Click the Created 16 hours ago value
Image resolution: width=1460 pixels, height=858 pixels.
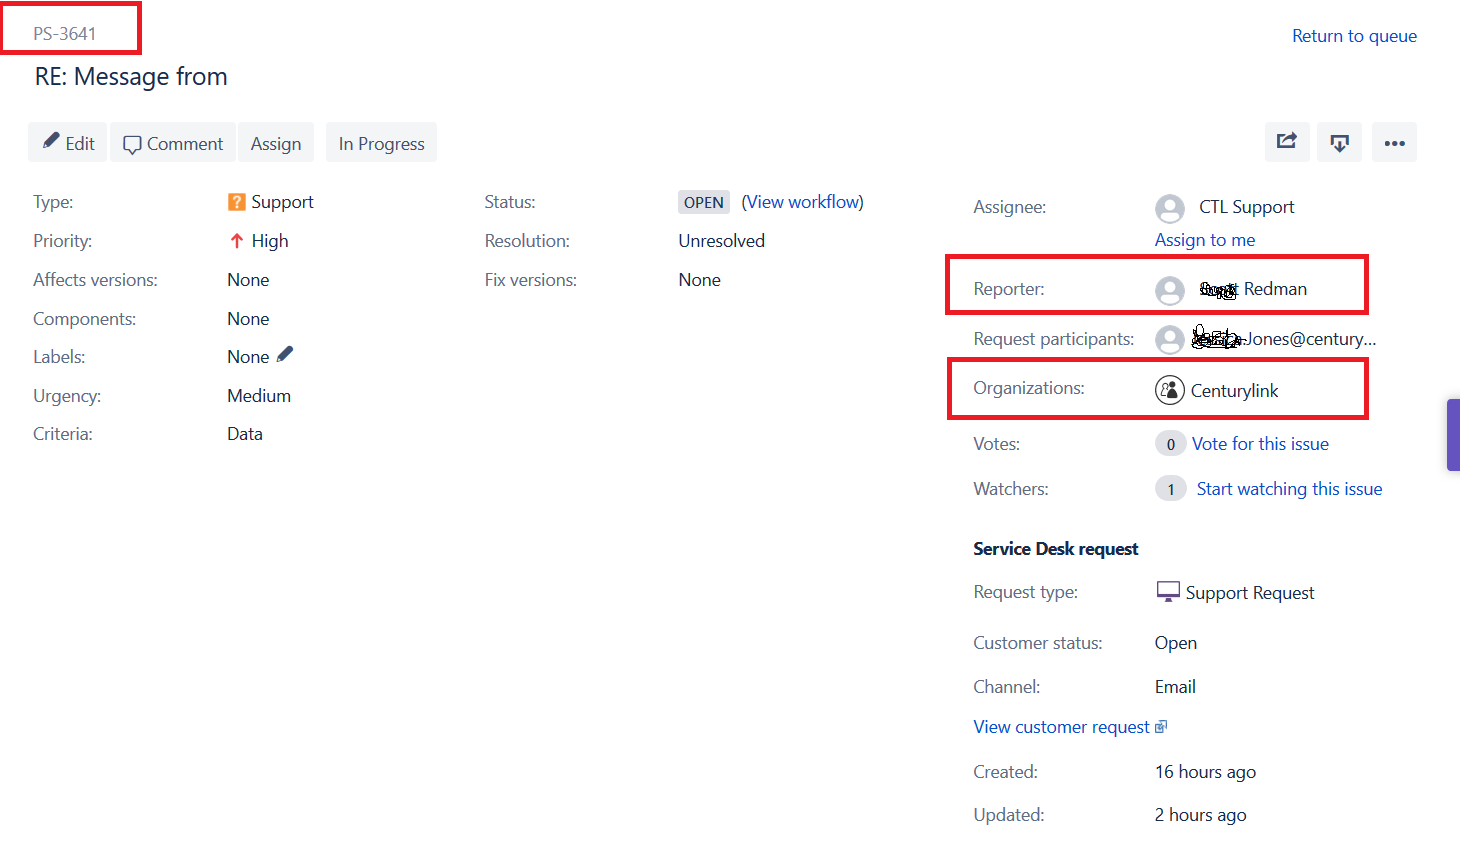click(1205, 772)
